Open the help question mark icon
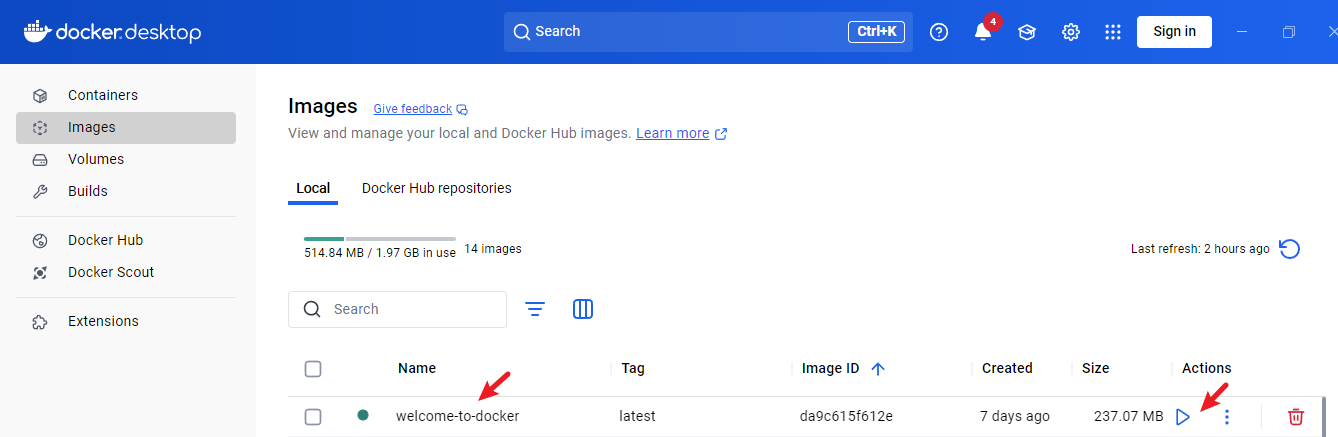Viewport: 1338px width, 437px height. pos(938,32)
